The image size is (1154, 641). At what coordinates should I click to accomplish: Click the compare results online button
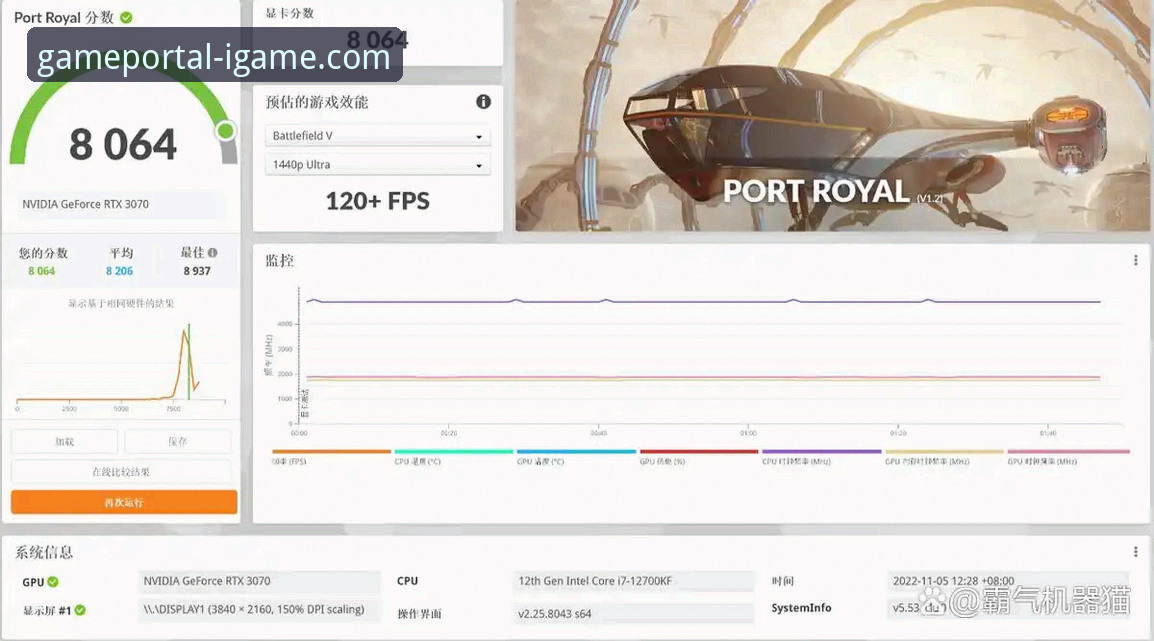pos(121,472)
